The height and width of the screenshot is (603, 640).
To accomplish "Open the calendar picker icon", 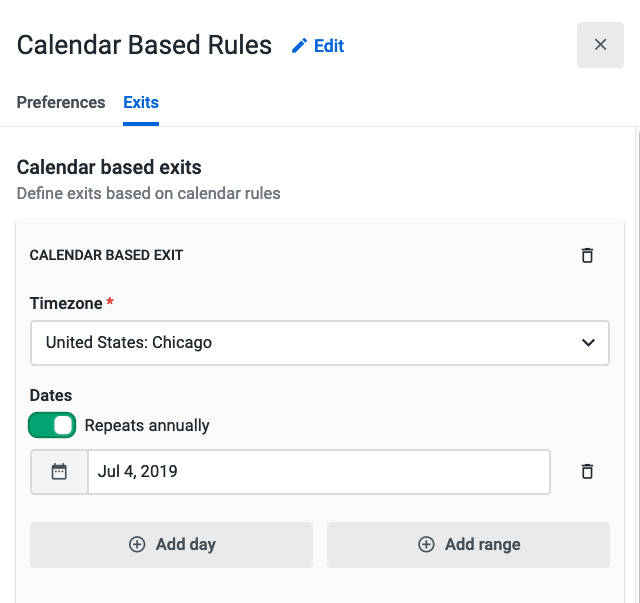I will tap(59, 472).
